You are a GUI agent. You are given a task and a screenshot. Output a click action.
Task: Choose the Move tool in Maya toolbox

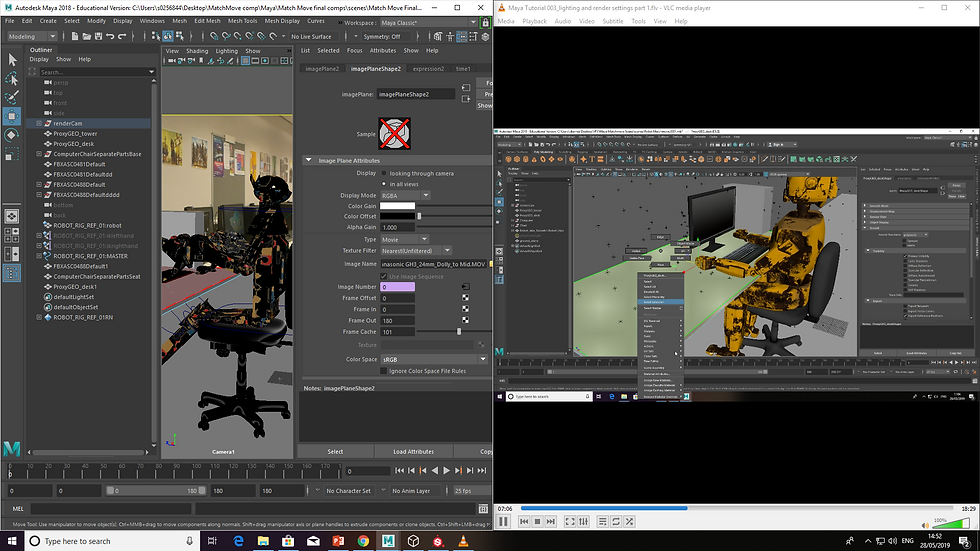pyautogui.click(x=12, y=116)
